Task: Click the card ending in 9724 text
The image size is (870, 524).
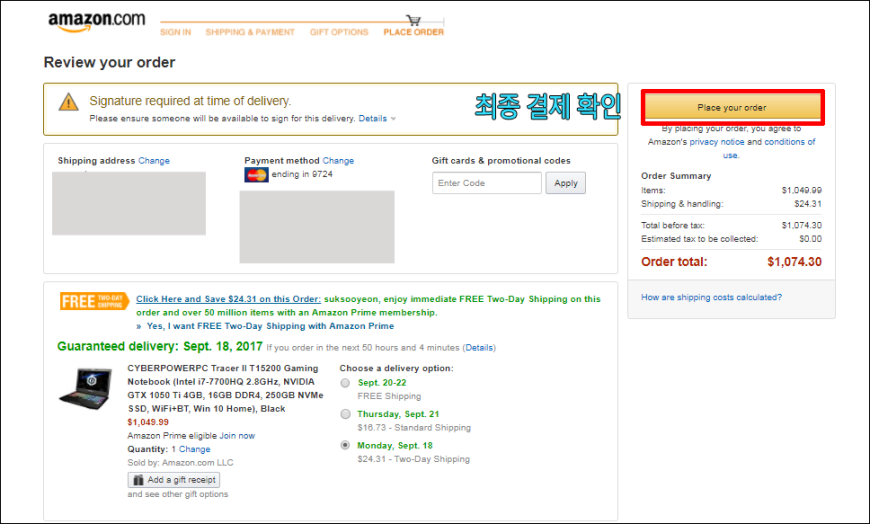Action: [x=302, y=174]
